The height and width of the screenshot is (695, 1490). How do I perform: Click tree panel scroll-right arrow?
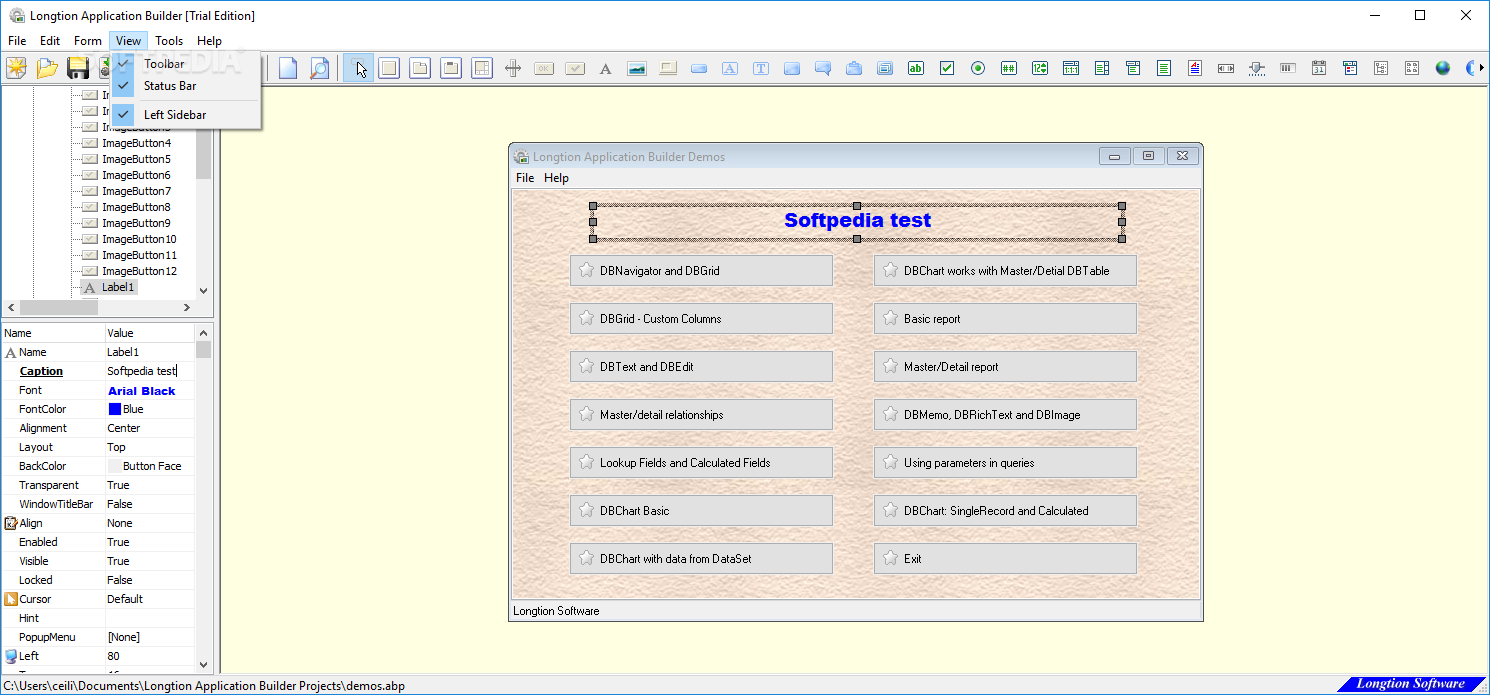tap(187, 307)
